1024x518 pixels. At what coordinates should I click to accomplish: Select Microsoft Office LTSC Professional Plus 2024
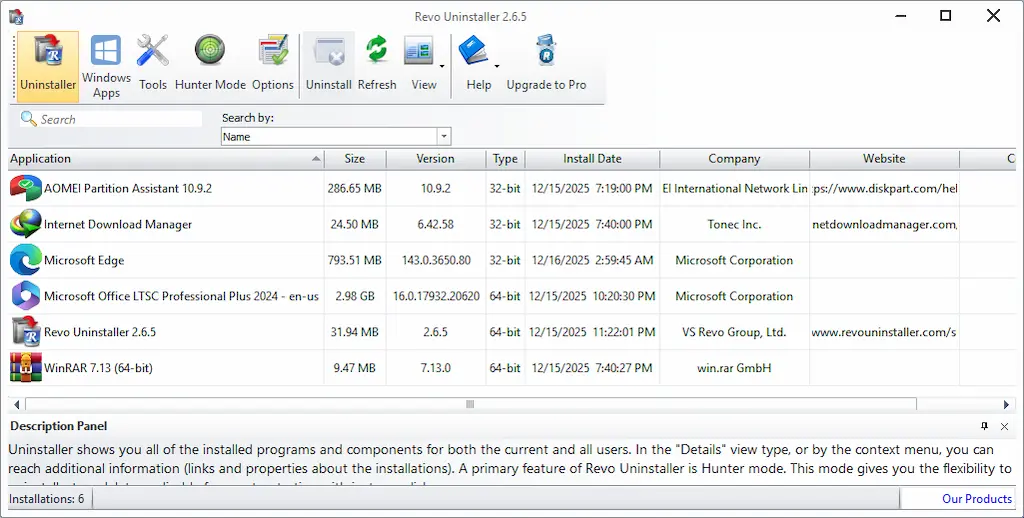(x=181, y=296)
